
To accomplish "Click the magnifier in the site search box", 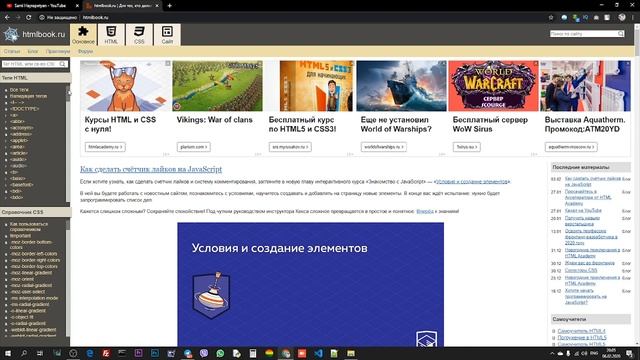I will (x=621, y=34).
